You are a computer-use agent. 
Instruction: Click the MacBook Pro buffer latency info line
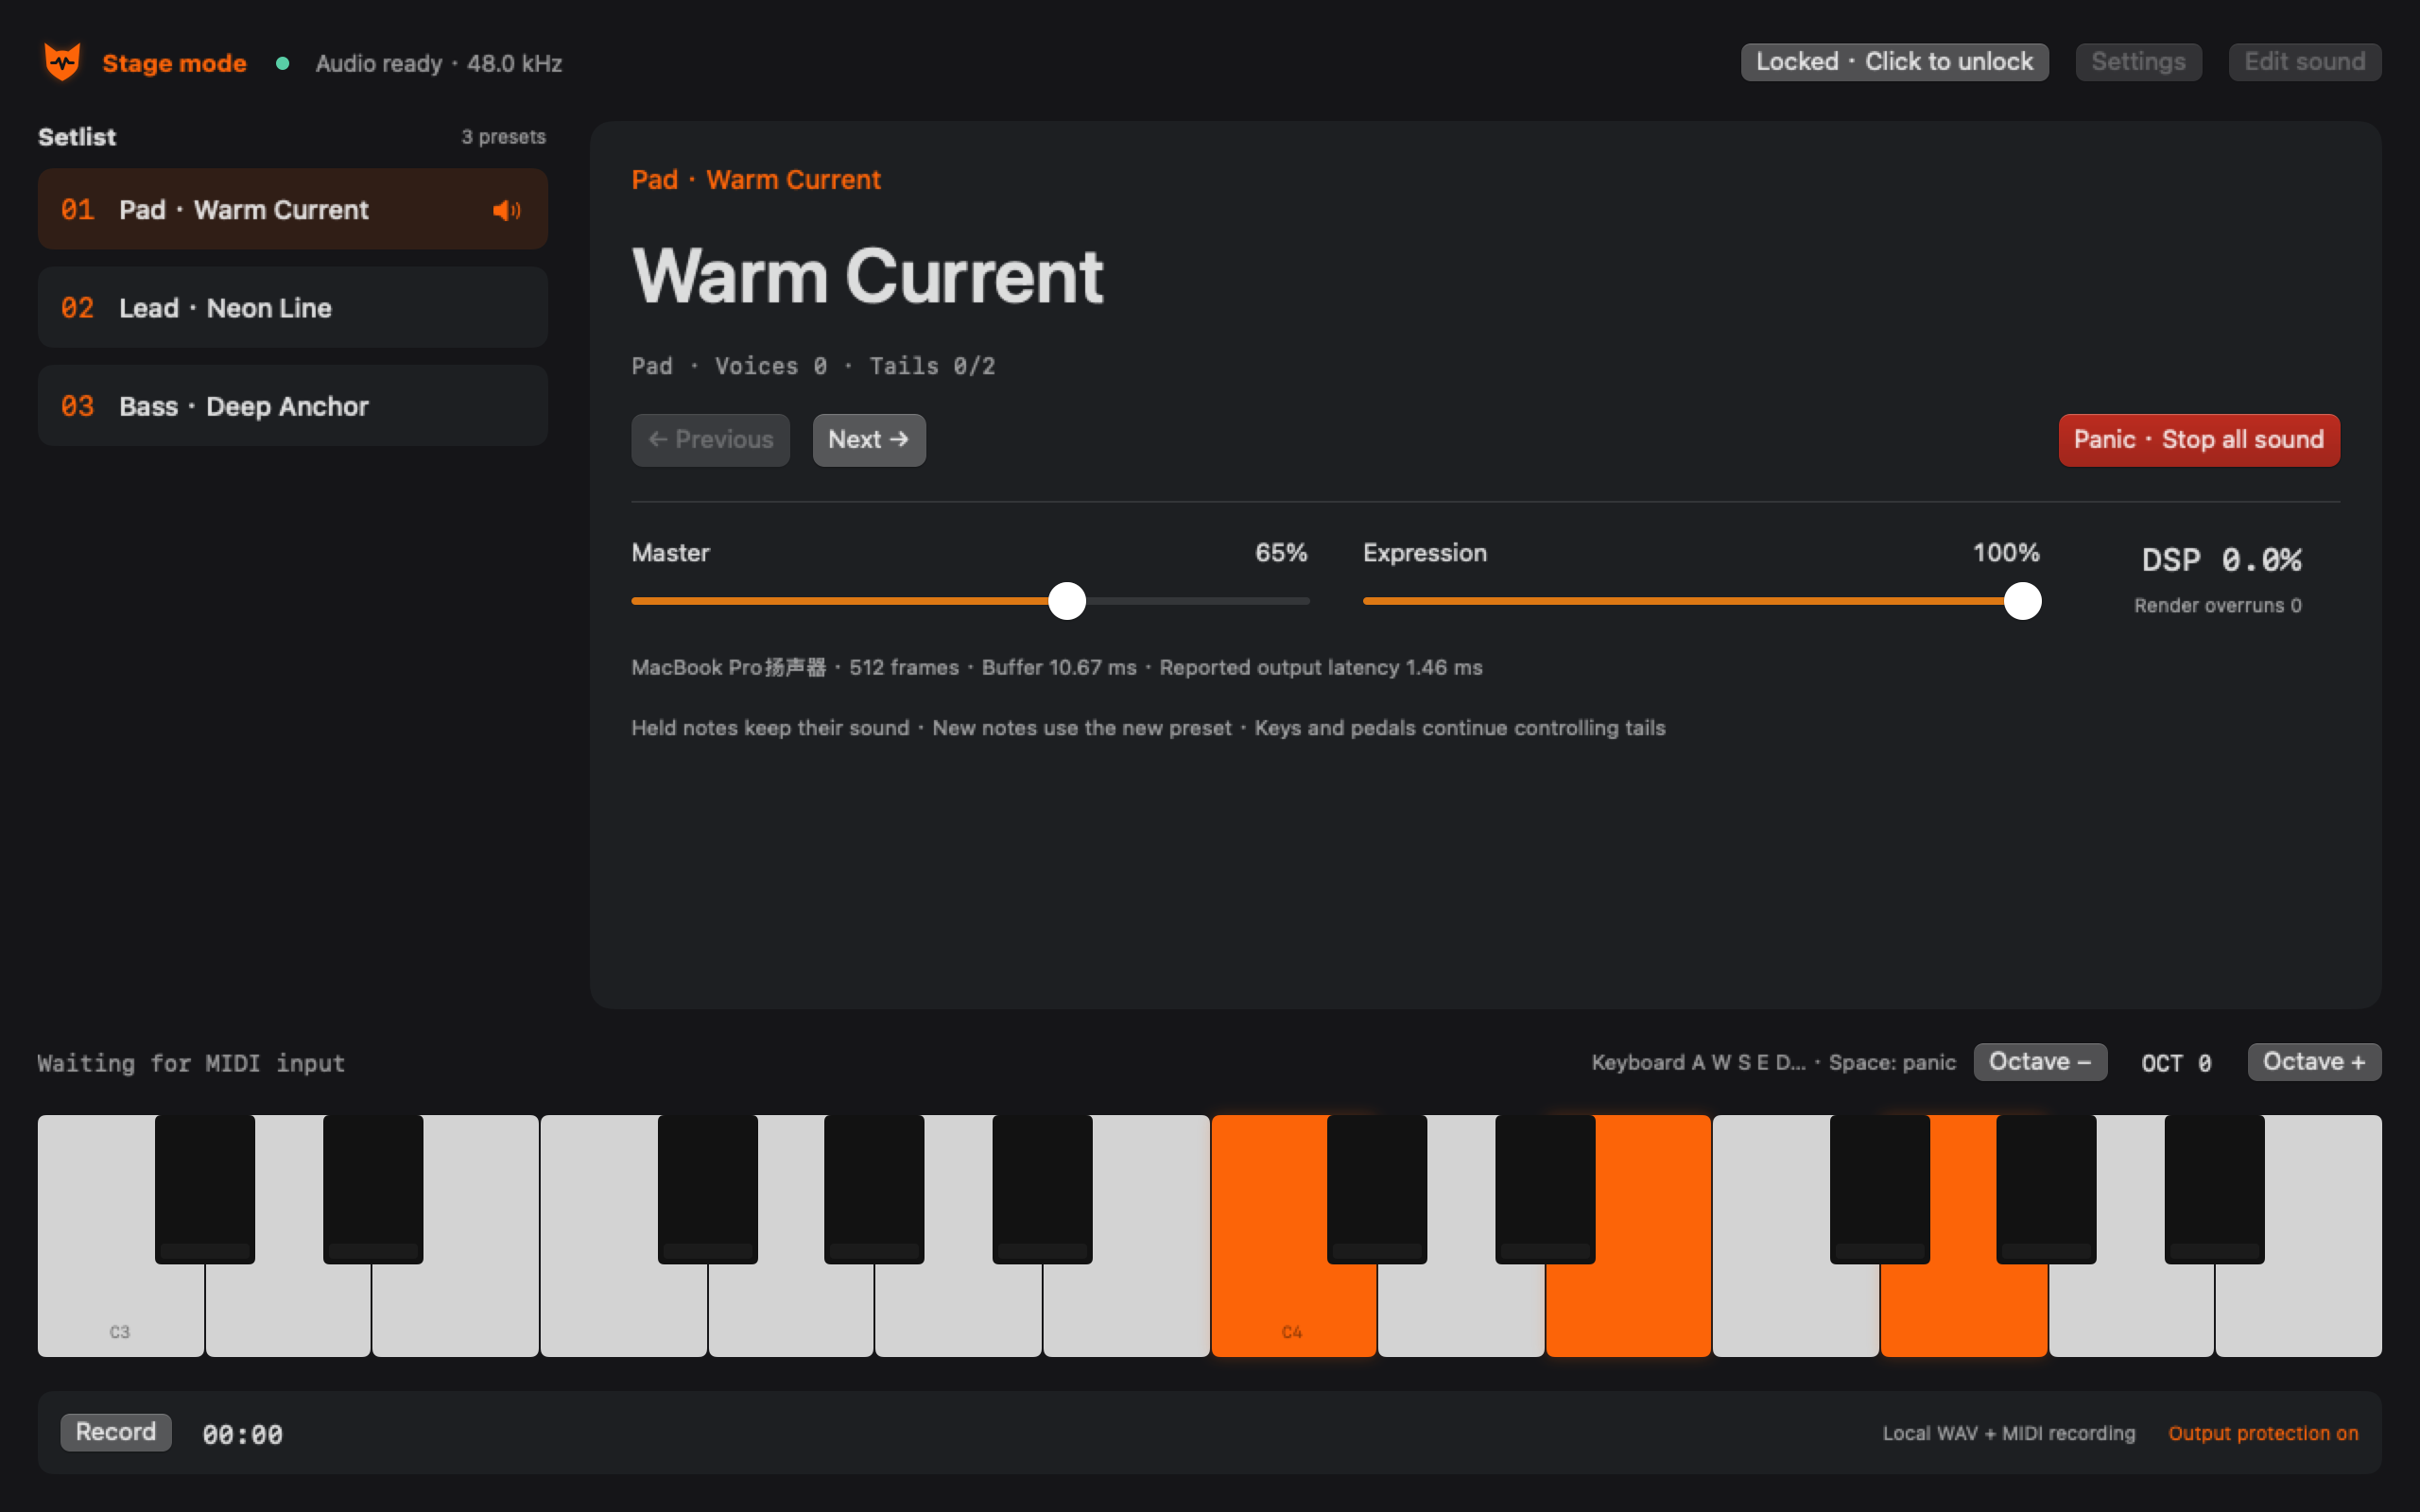(x=1057, y=667)
